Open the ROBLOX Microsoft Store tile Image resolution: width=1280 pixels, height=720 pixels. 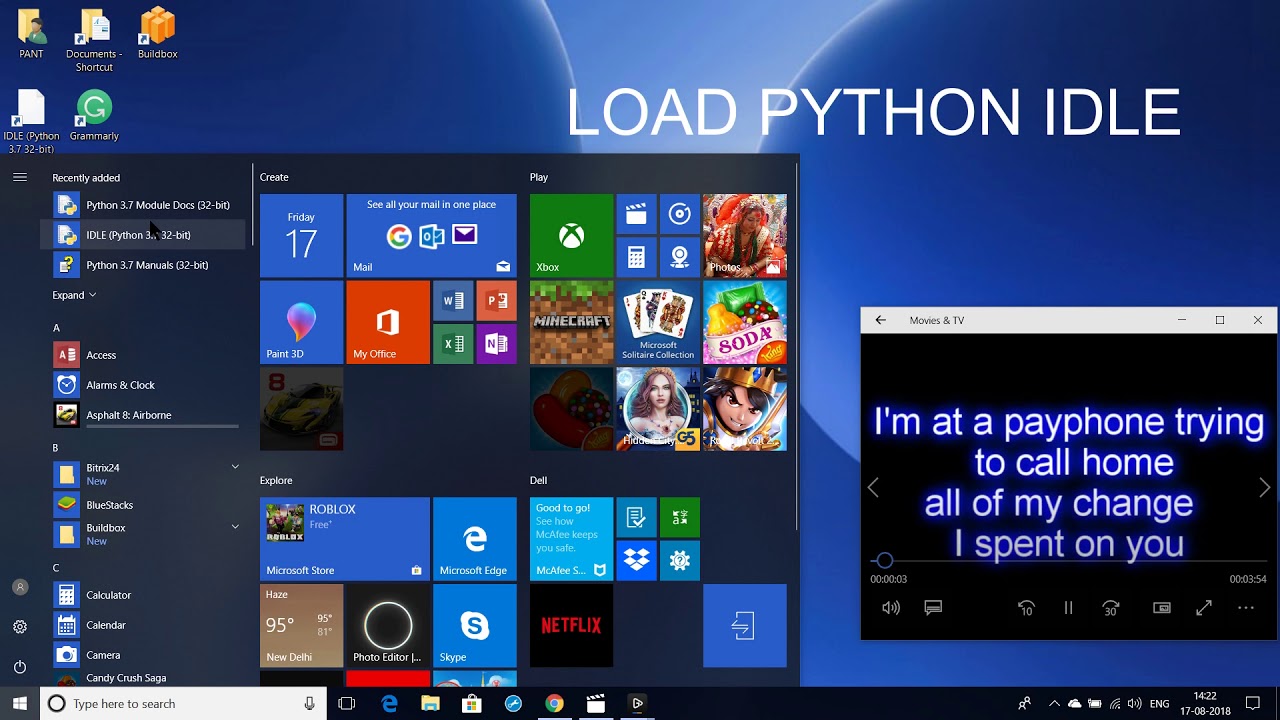click(x=345, y=539)
